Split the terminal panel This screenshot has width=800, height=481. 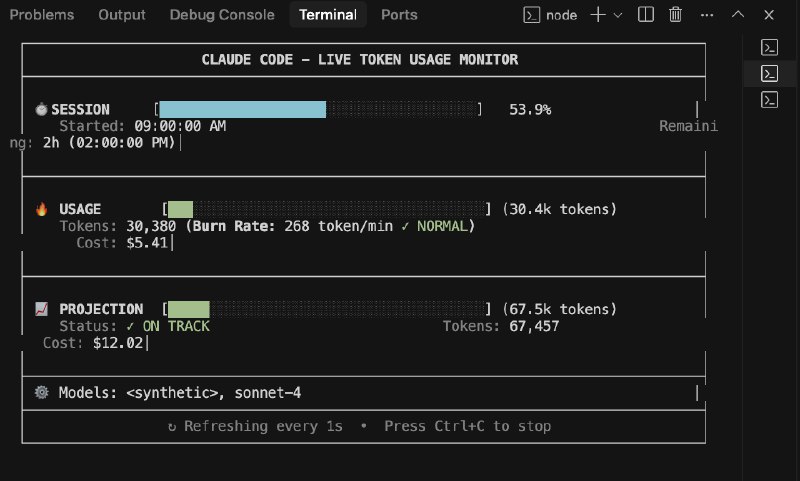646,15
